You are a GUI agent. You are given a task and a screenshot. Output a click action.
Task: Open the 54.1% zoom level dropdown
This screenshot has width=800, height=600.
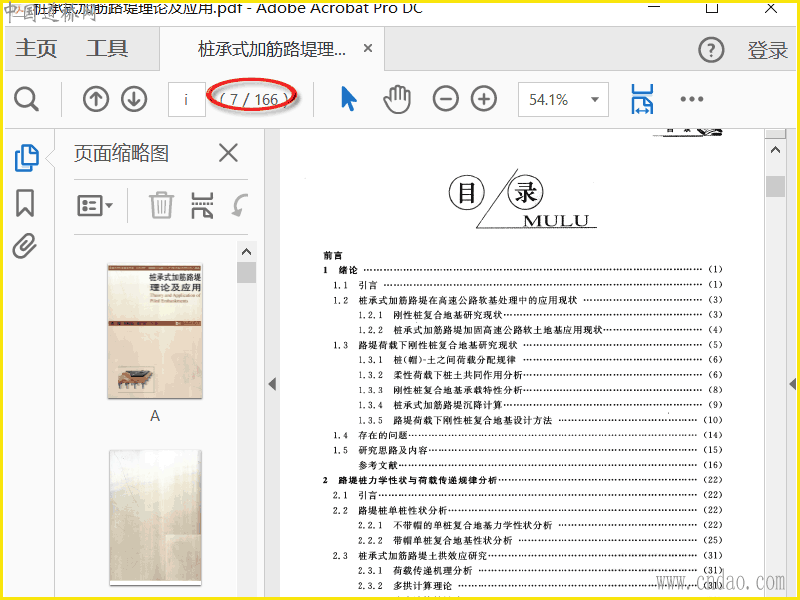(563, 99)
